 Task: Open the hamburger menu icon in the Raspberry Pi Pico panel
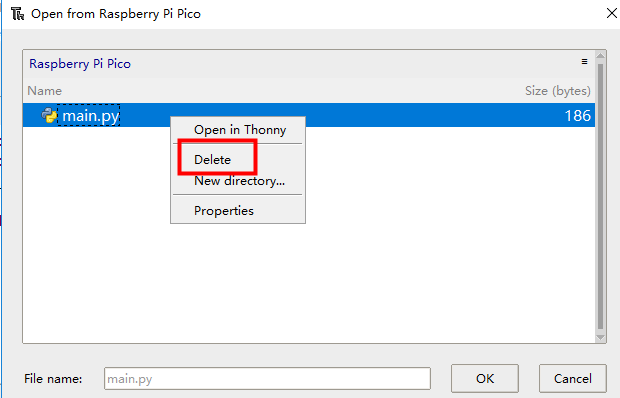(584, 62)
